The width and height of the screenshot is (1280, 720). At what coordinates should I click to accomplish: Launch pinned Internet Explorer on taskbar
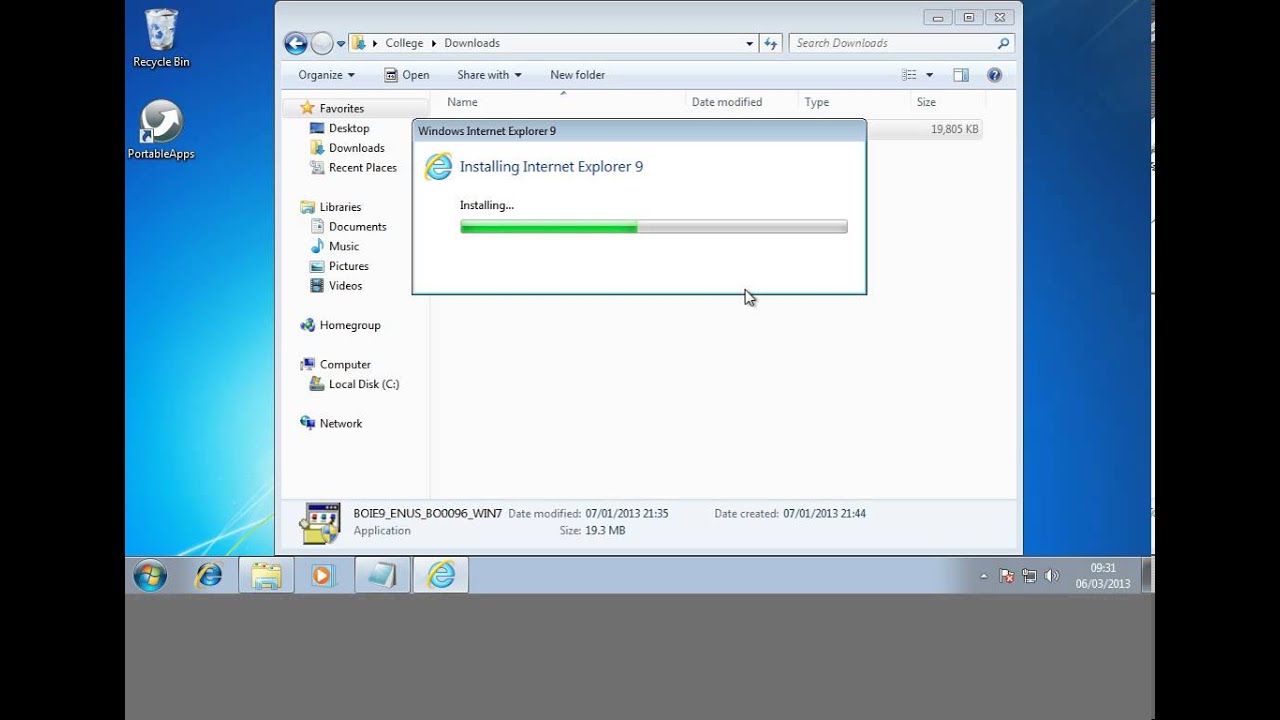coord(209,575)
